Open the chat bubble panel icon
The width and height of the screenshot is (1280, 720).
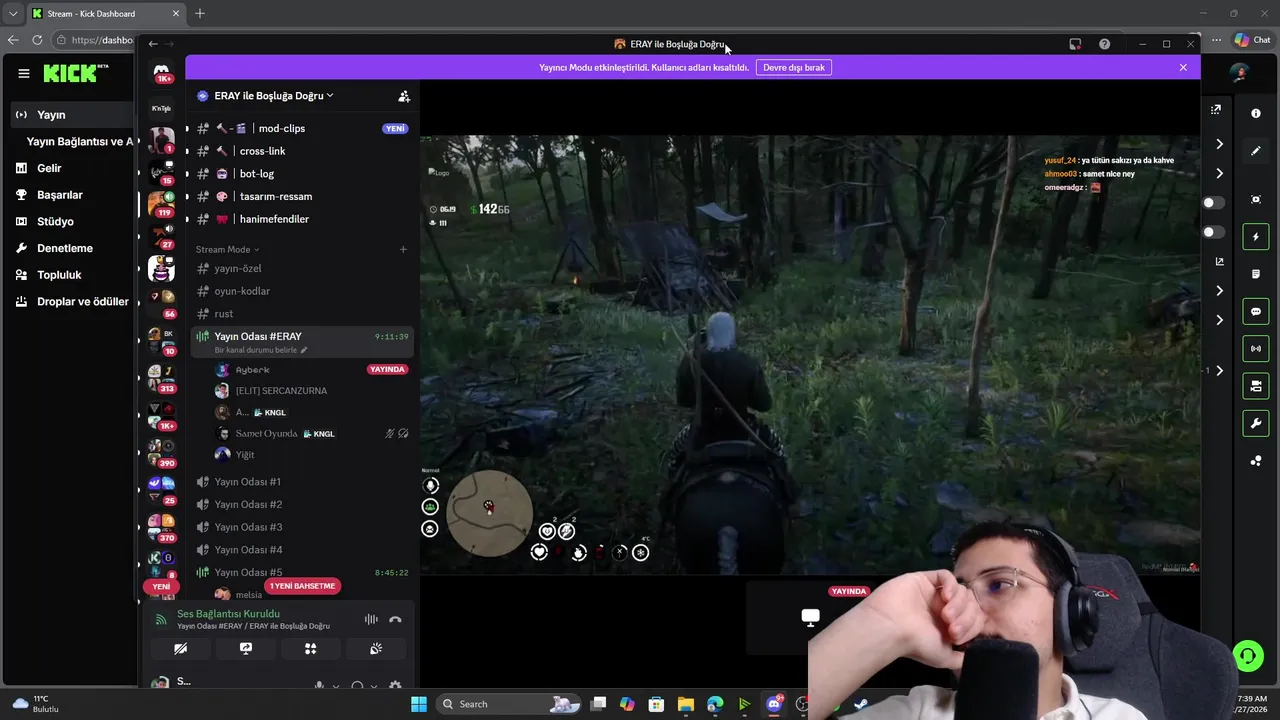click(x=1256, y=312)
